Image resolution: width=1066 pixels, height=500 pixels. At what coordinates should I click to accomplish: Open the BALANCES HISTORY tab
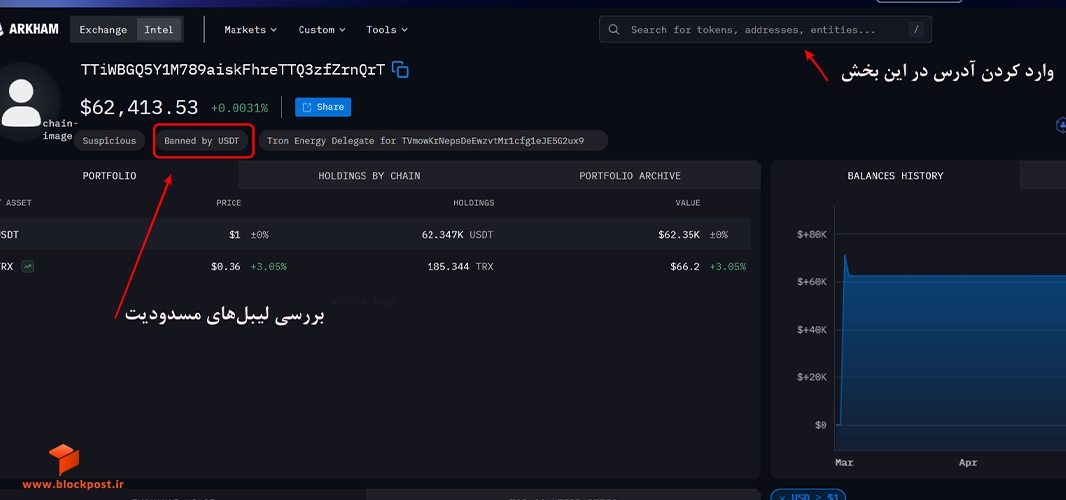[x=895, y=176]
